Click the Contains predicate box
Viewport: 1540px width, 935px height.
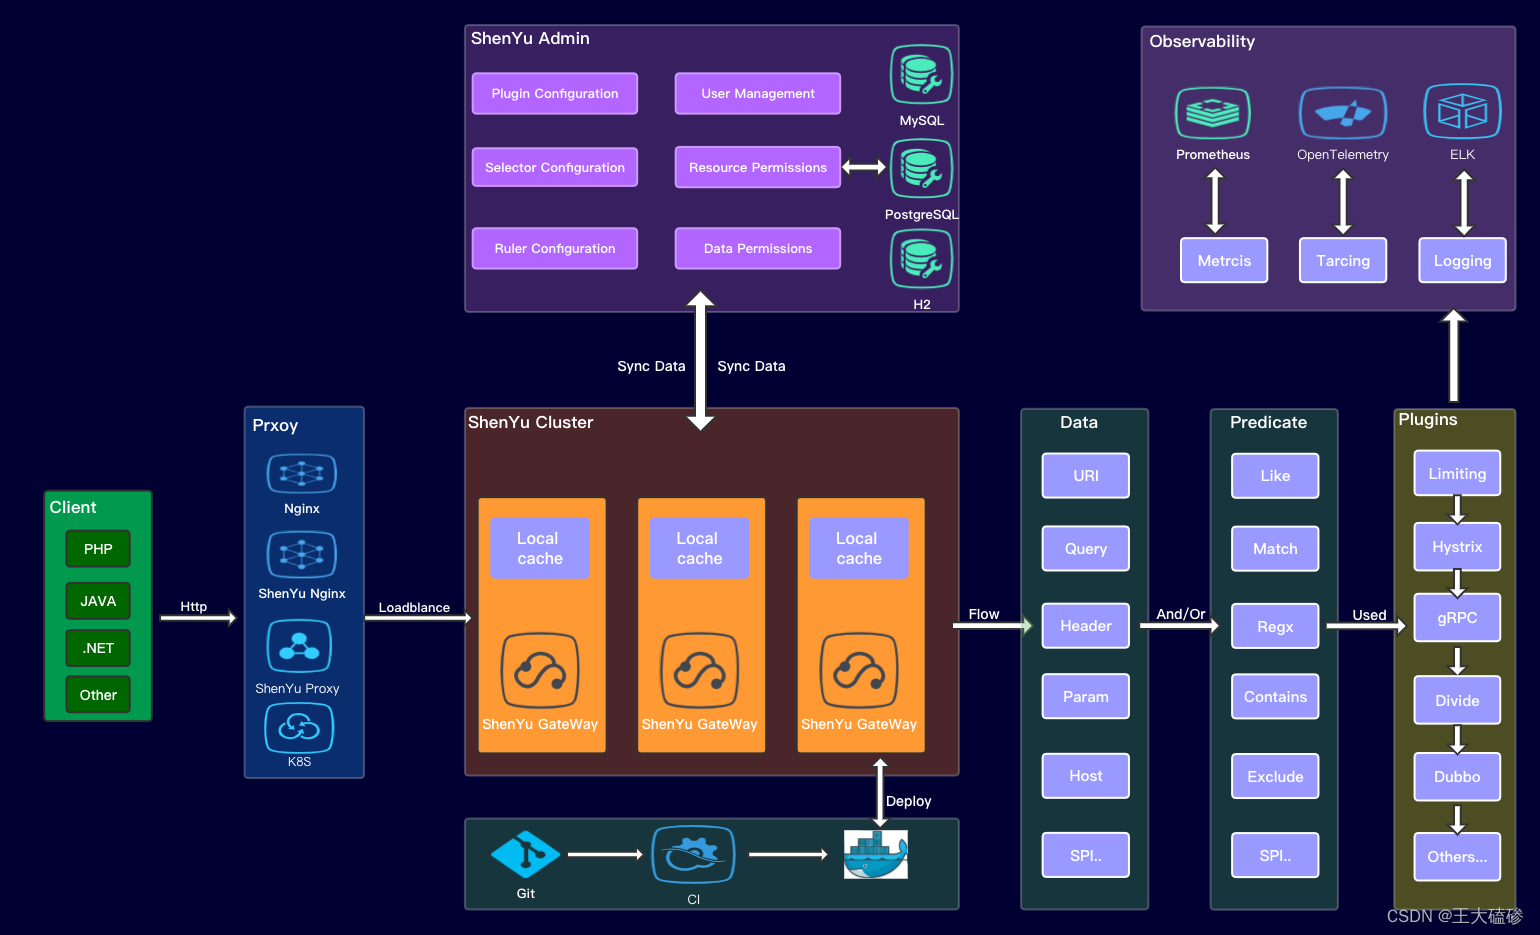[x=1275, y=696]
